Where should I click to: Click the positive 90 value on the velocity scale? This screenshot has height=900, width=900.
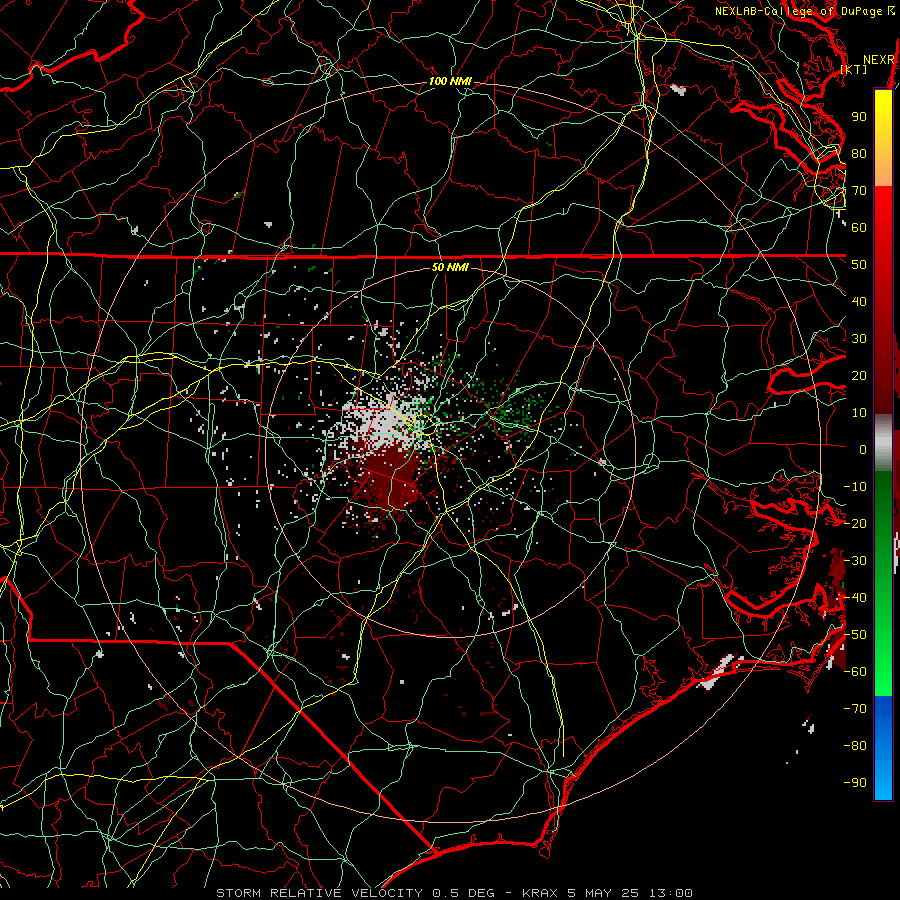pos(859,117)
